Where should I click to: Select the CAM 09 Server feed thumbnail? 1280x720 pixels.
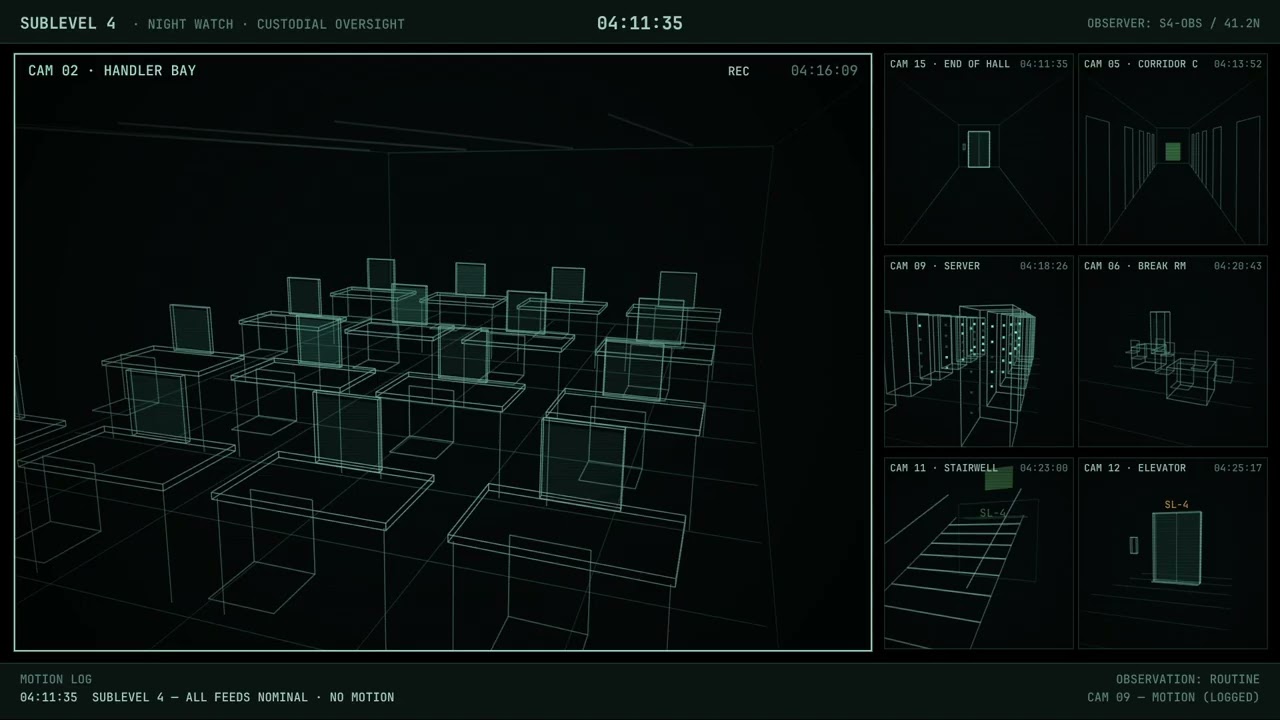click(x=978, y=351)
